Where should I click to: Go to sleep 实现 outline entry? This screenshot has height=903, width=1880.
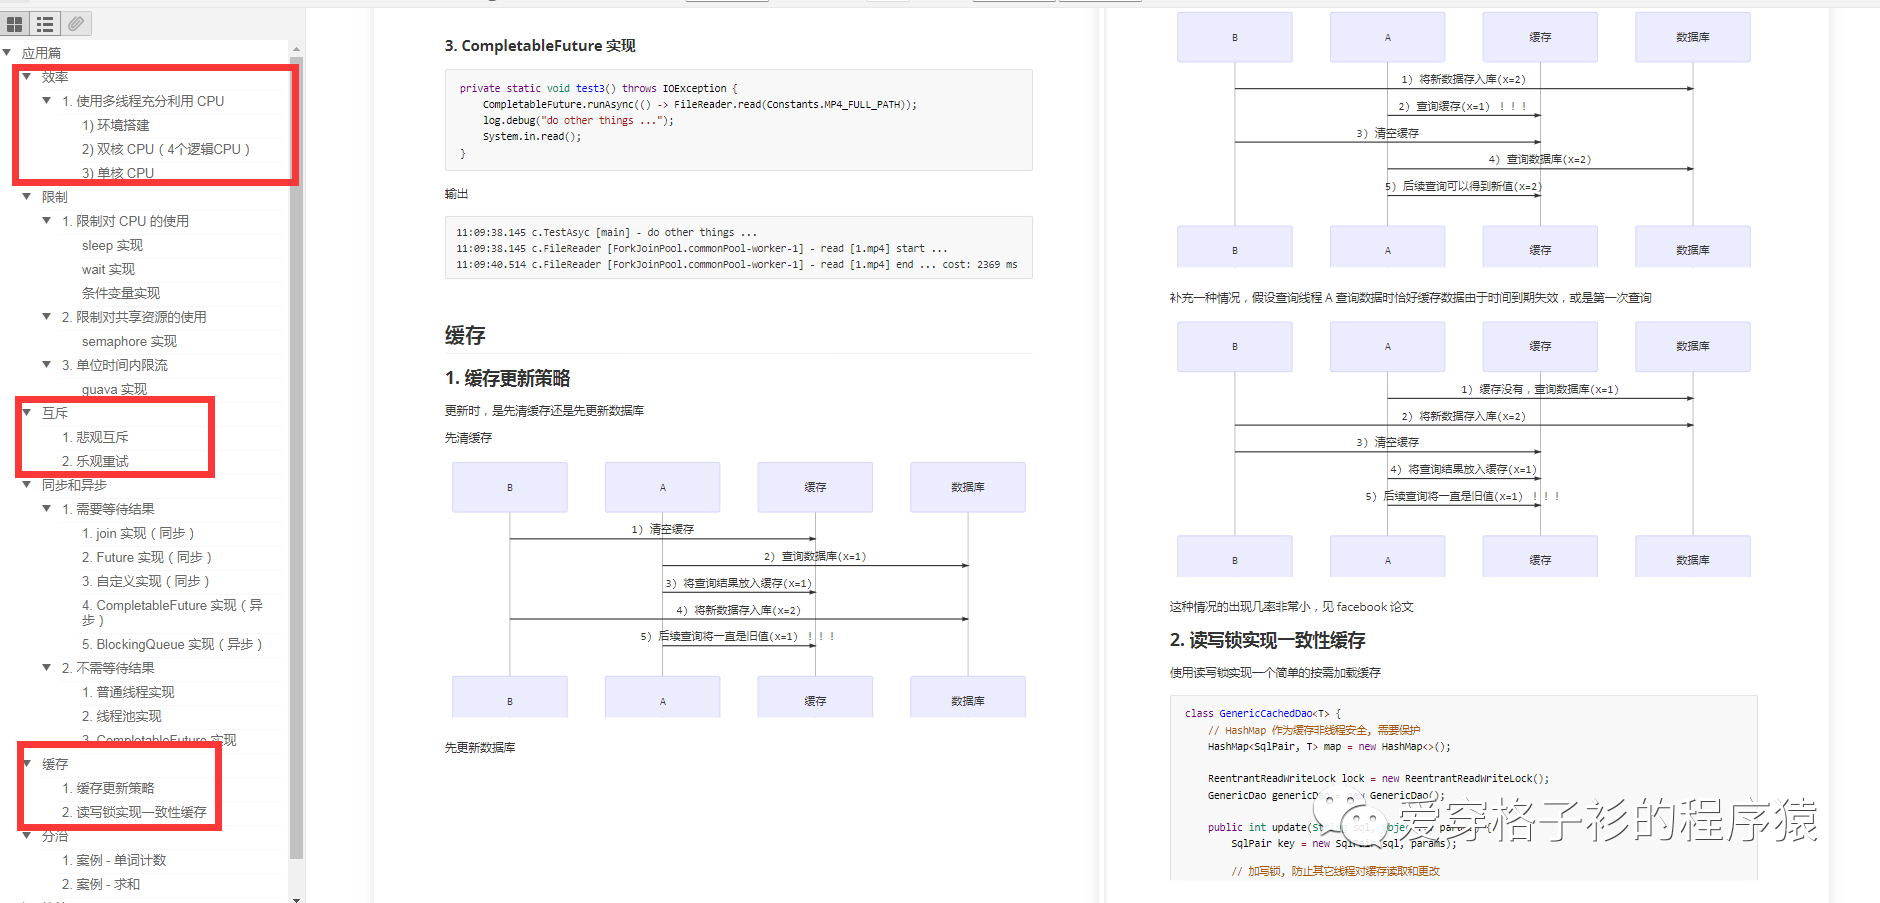(112, 245)
